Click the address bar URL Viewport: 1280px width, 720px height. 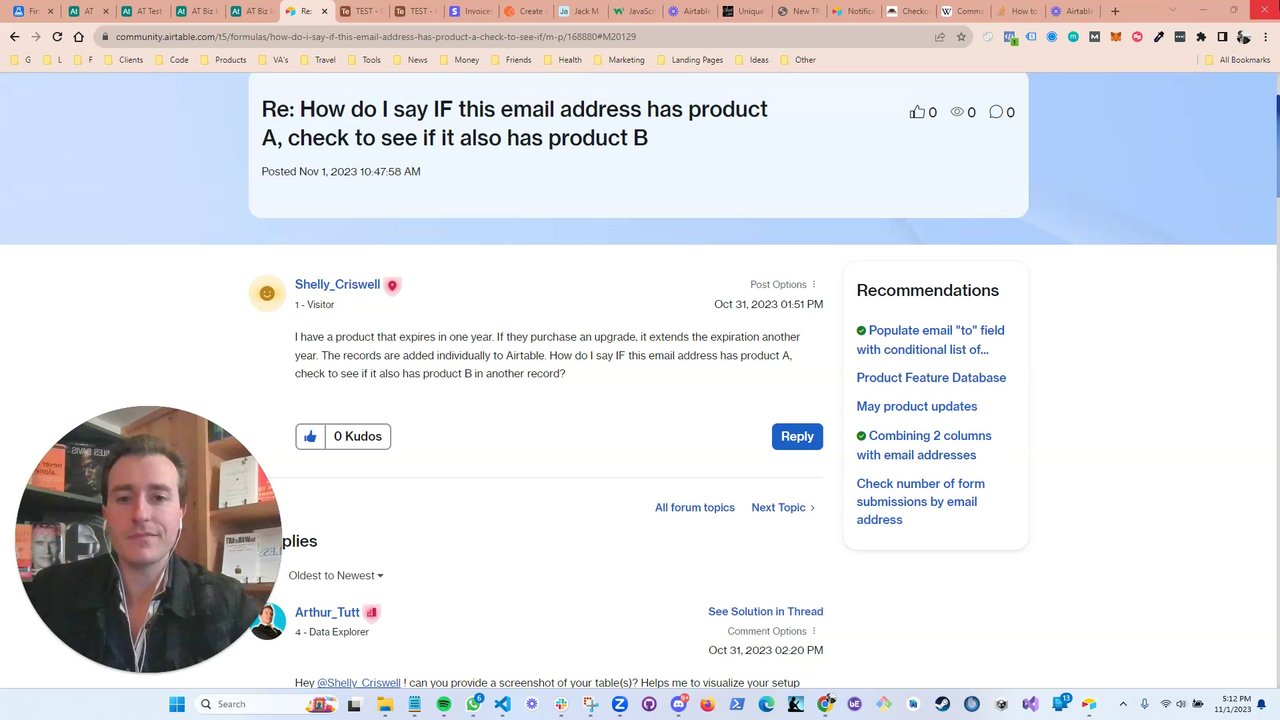375,37
